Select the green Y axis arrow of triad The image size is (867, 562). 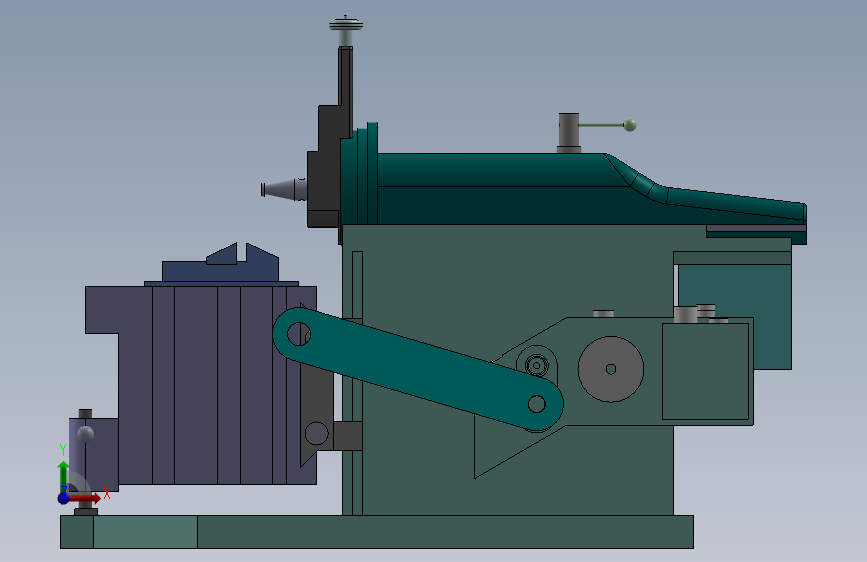(x=63, y=476)
